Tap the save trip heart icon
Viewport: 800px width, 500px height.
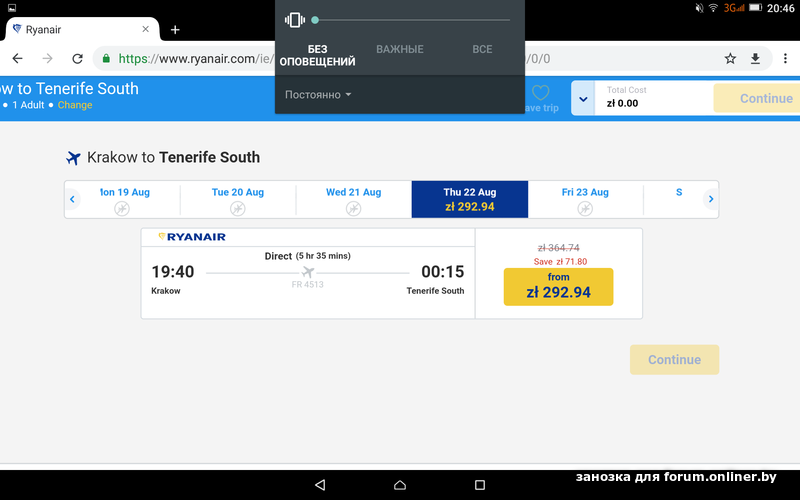541,92
